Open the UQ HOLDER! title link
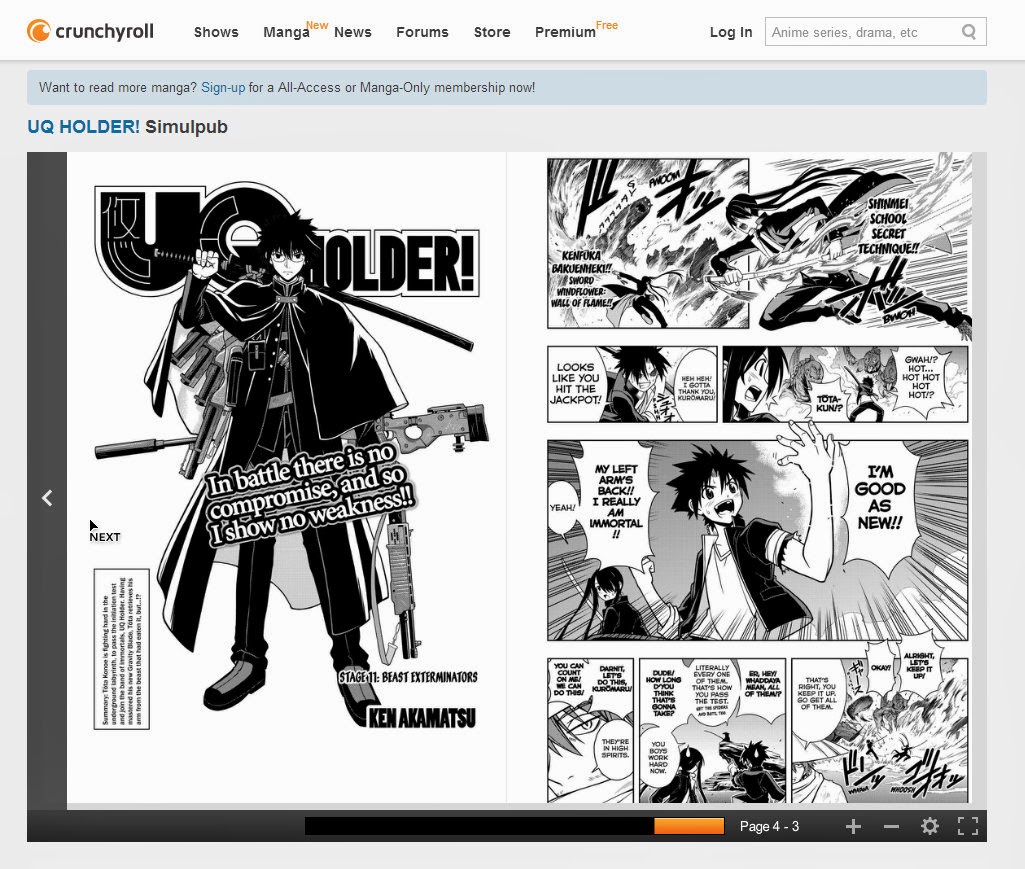This screenshot has width=1025, height=869. (x=84, y=127)
